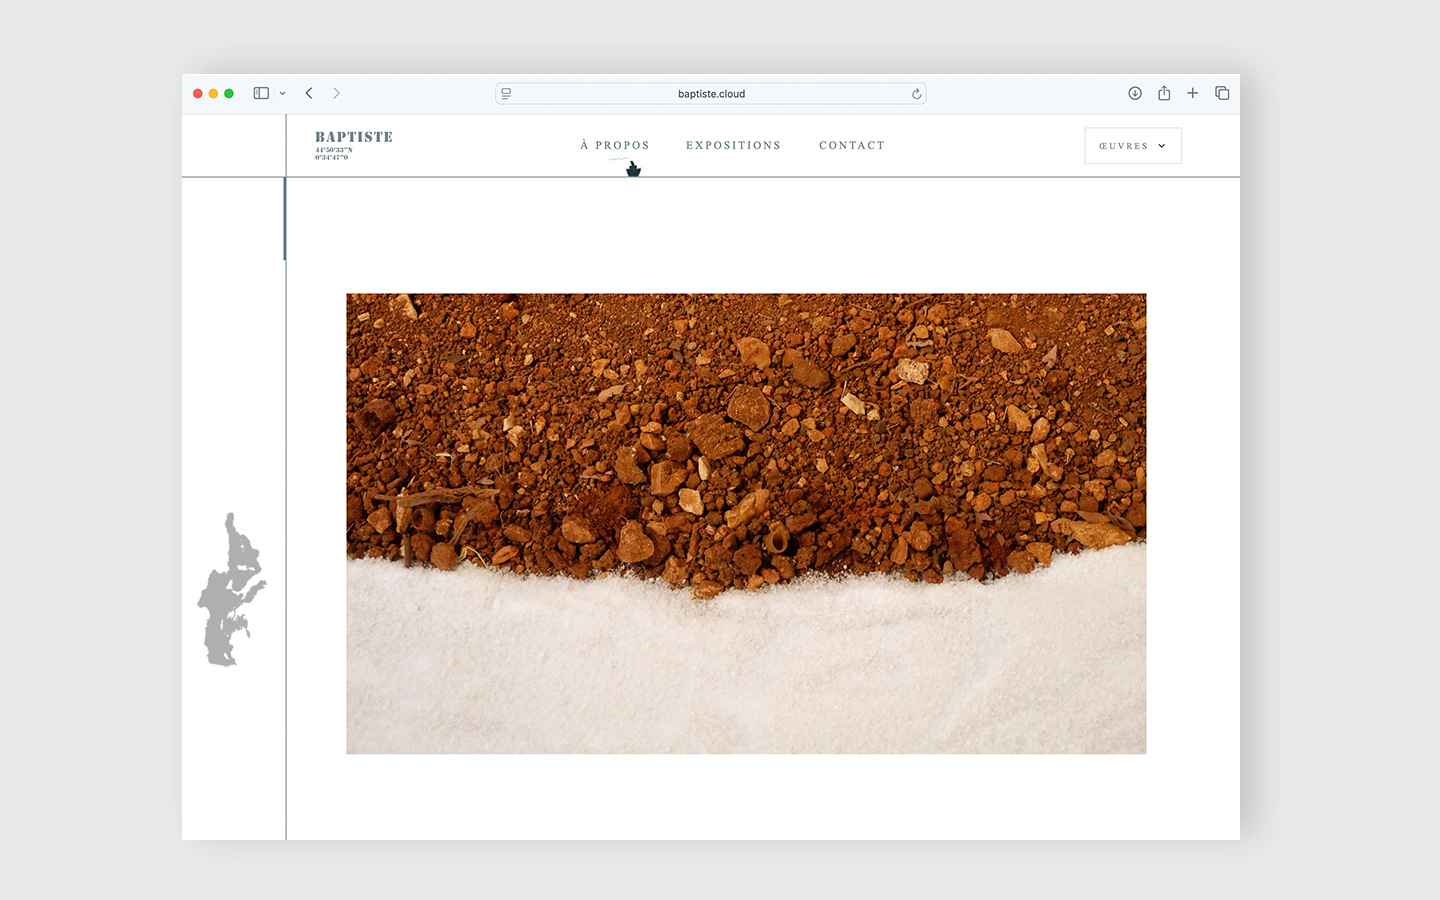Reload the current page

tap(916, 94)
